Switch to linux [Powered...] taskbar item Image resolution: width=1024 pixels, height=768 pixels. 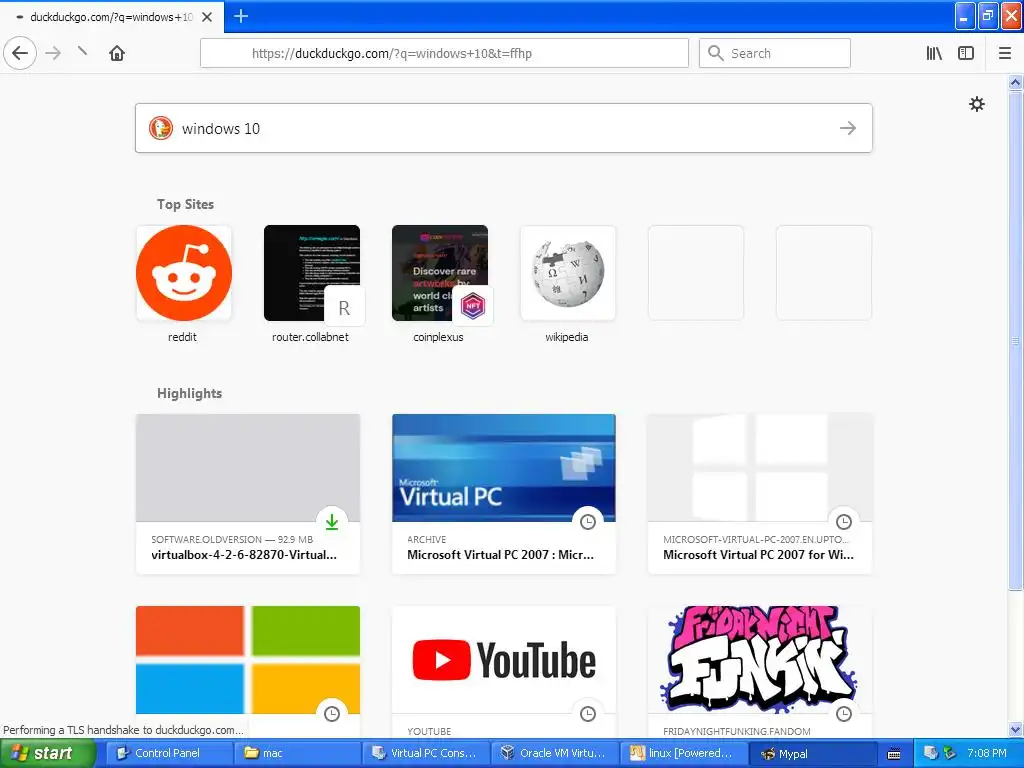682,753
